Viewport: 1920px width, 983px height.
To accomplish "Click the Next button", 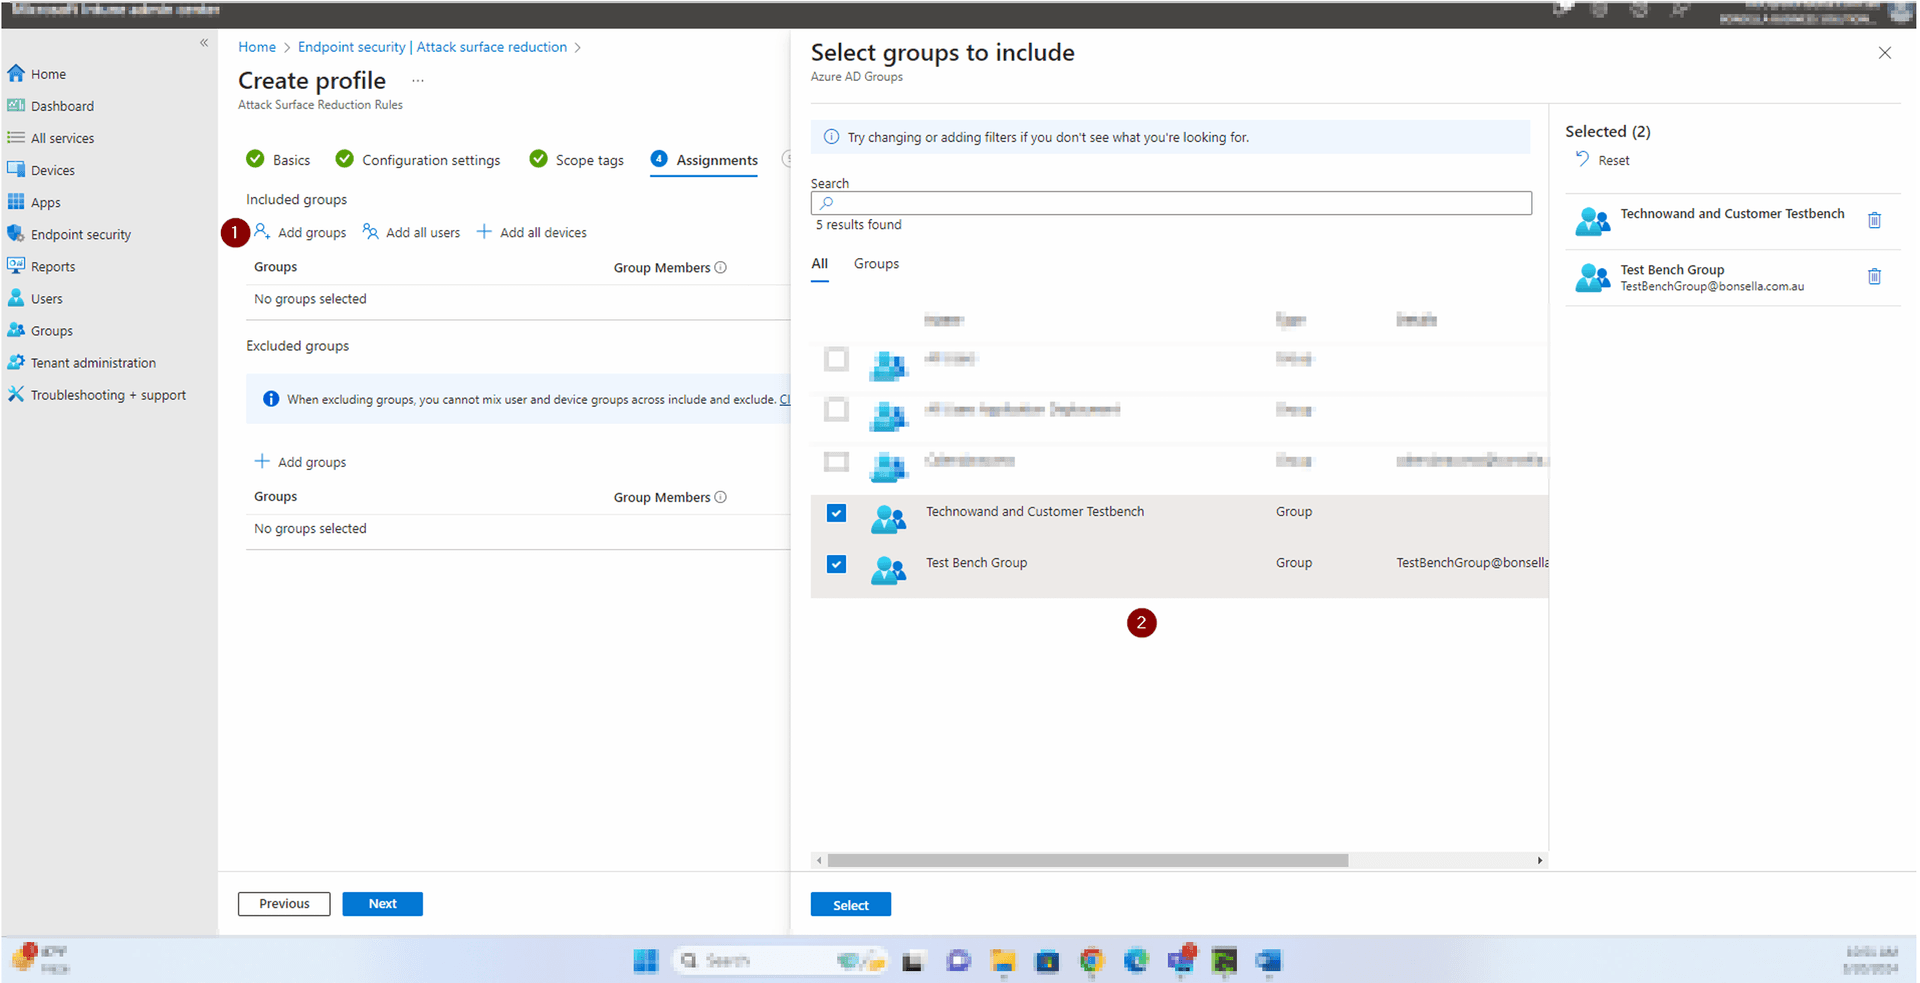I will [x=382, y=903].
